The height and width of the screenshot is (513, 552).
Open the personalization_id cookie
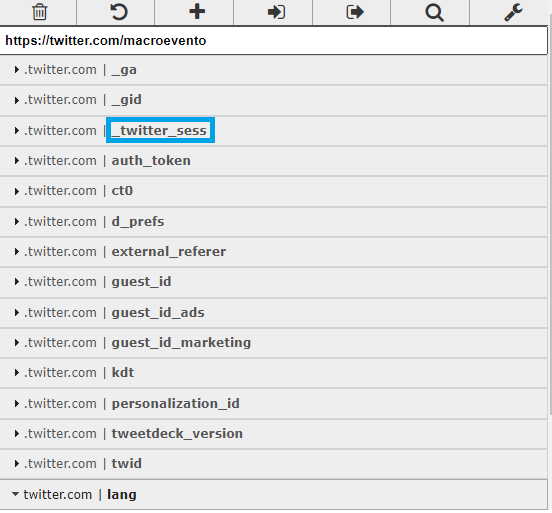click(x=274, y=403)
